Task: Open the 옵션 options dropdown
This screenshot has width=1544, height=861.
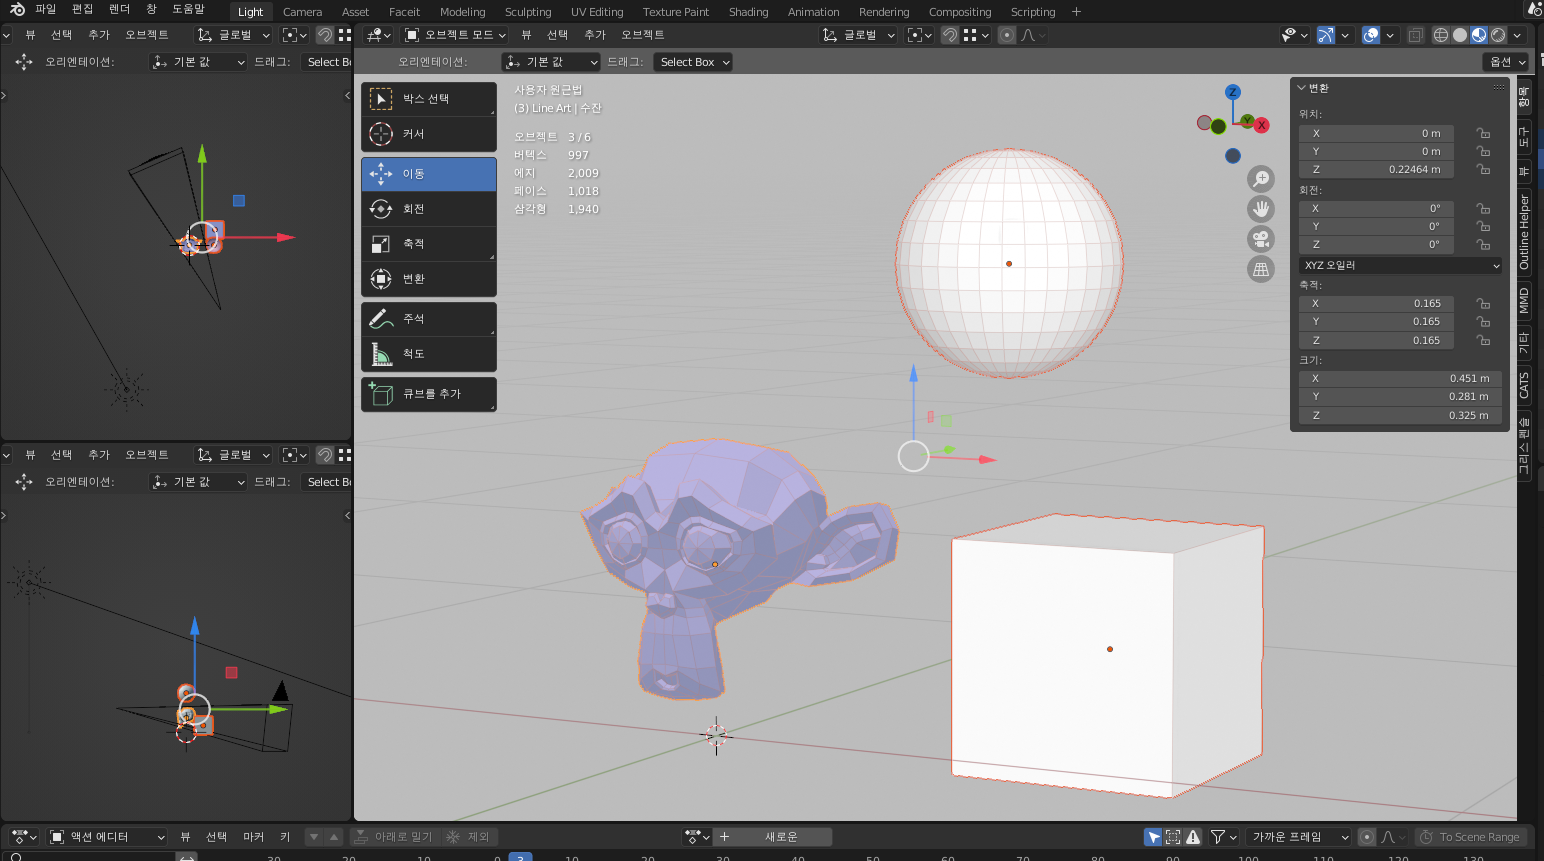Action: (1506, 62)
